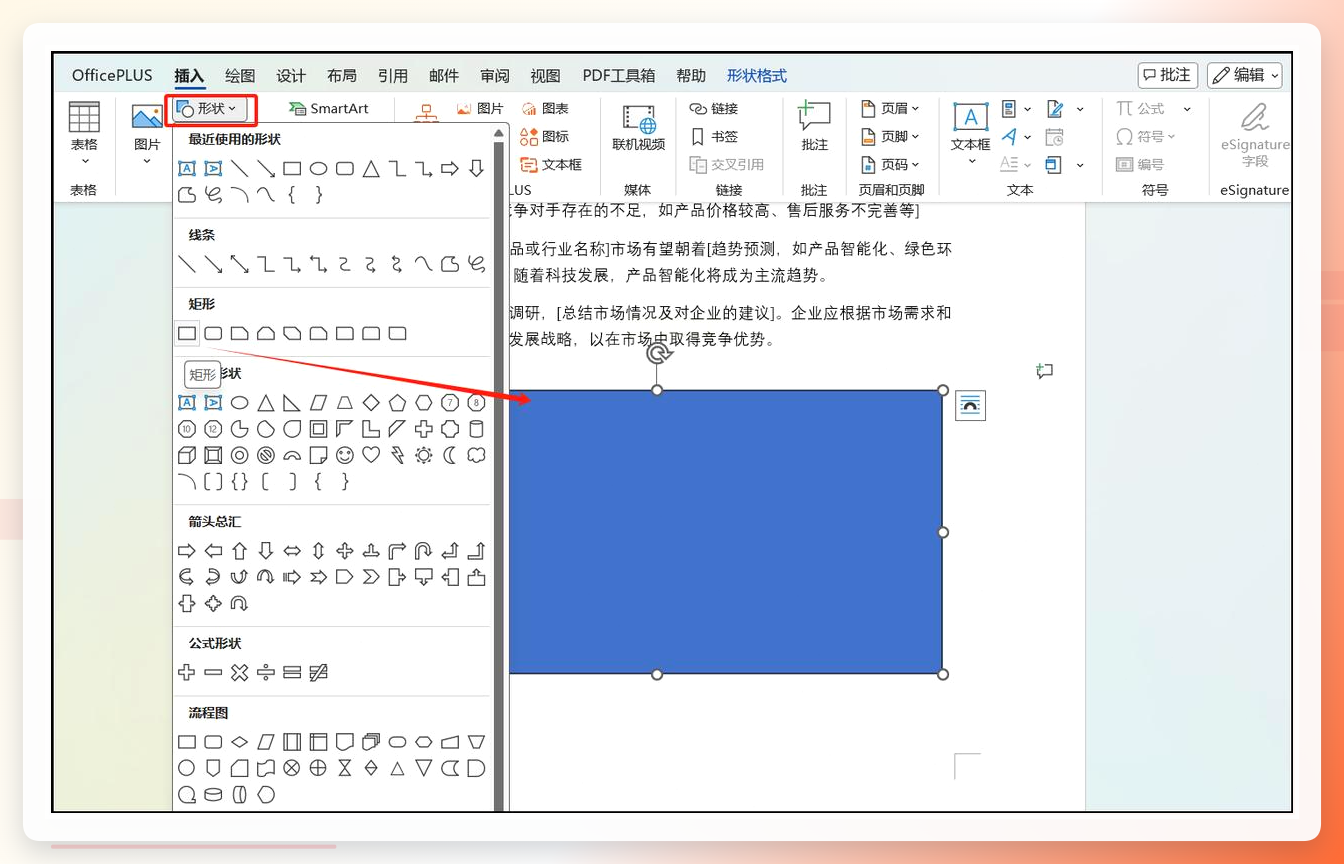This screenshot has height=864, width=1344.
Task: Choose the lightning bolt shape
Action: click(x=398, y=455)
